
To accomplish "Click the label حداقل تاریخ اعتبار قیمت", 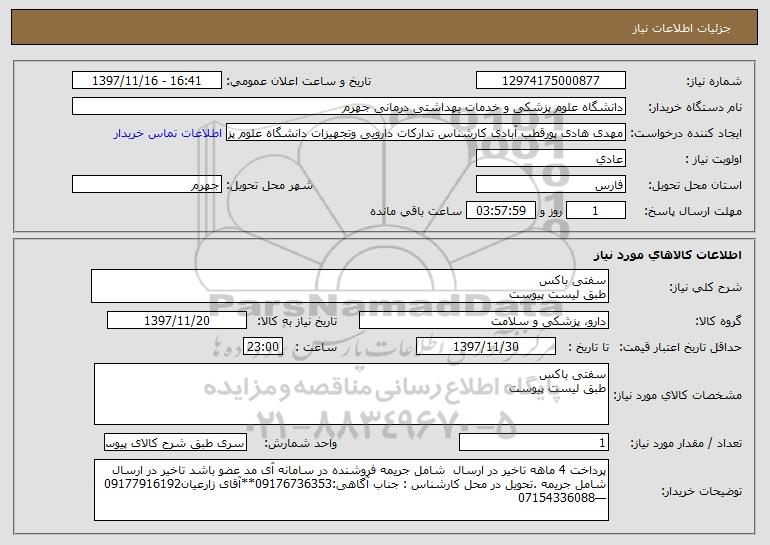I will click(x=680, y=347).
